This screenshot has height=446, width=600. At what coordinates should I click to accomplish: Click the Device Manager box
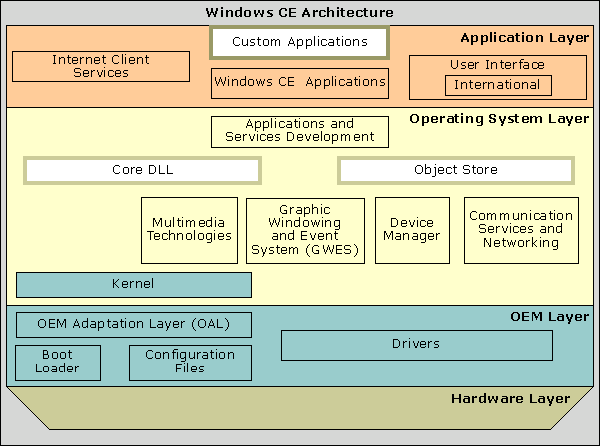tap(411, 230)
